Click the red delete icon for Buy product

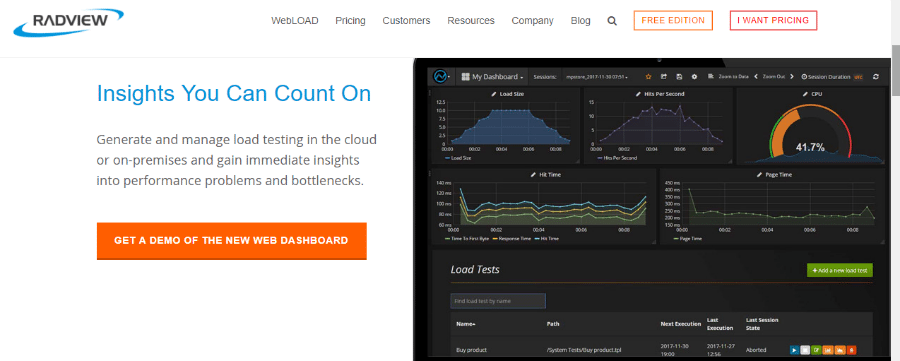(x=852, y=350)
